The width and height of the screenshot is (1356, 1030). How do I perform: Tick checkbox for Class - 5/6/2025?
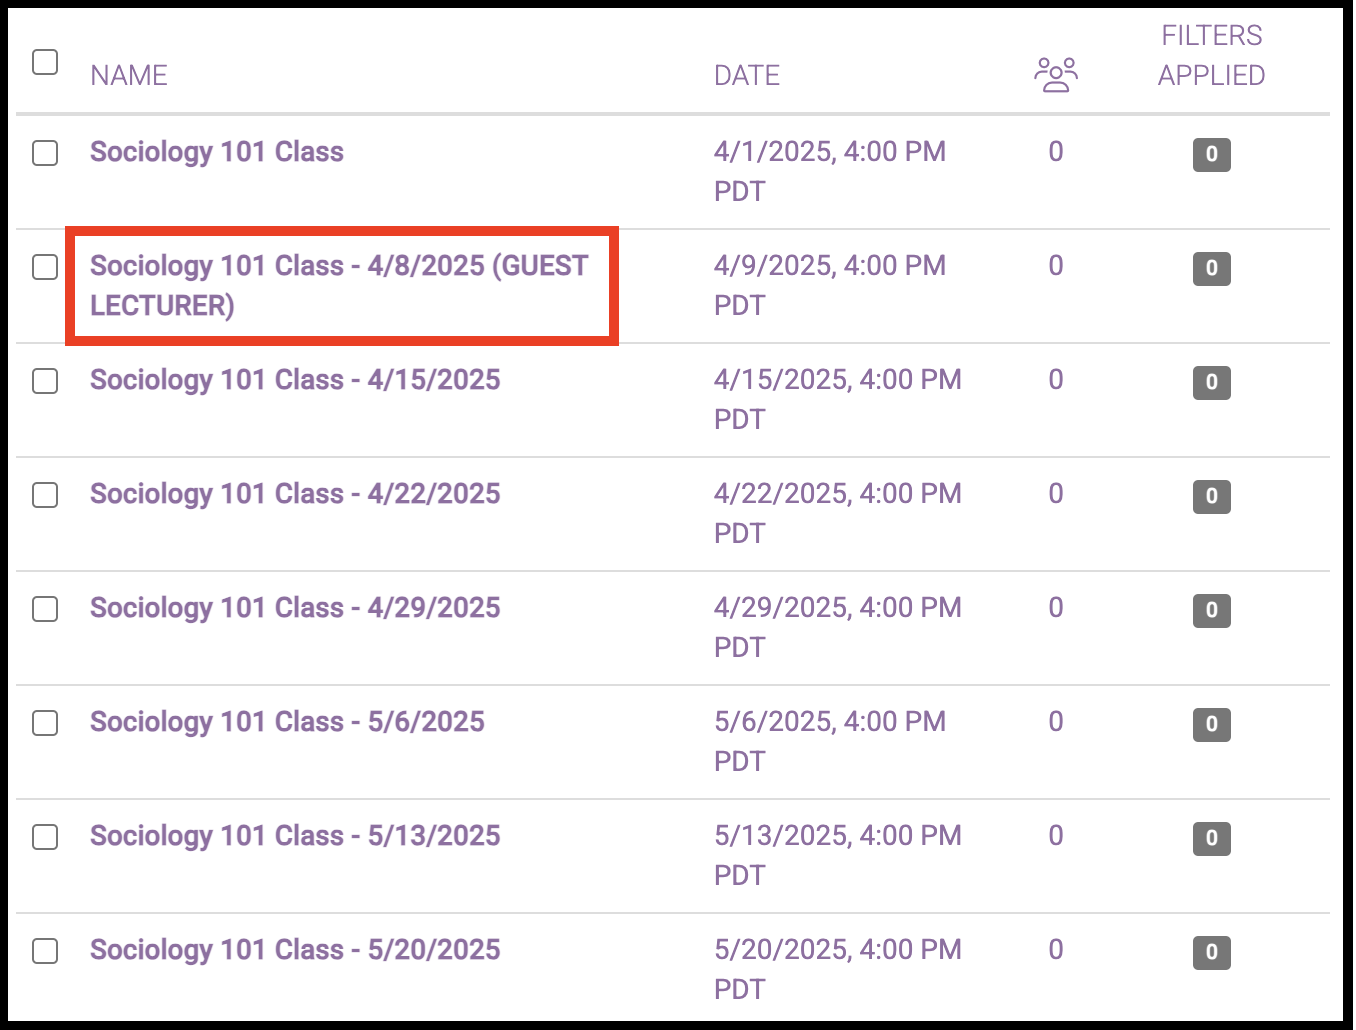(45, 723)
